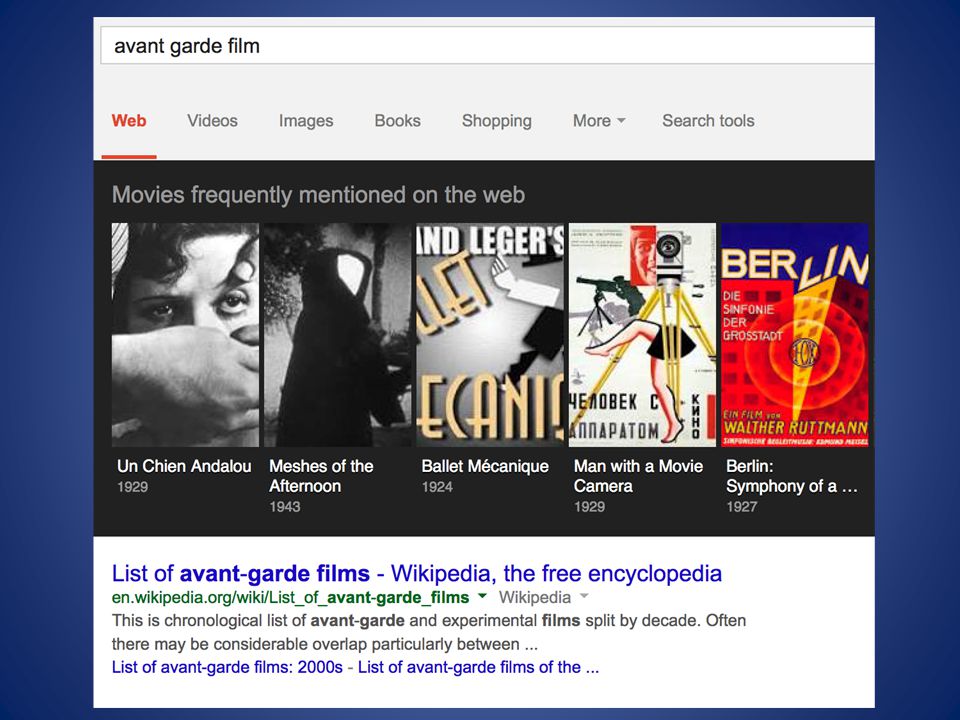
Task: Click the Man with a Movie Camera title
Action: pos(638,476)
